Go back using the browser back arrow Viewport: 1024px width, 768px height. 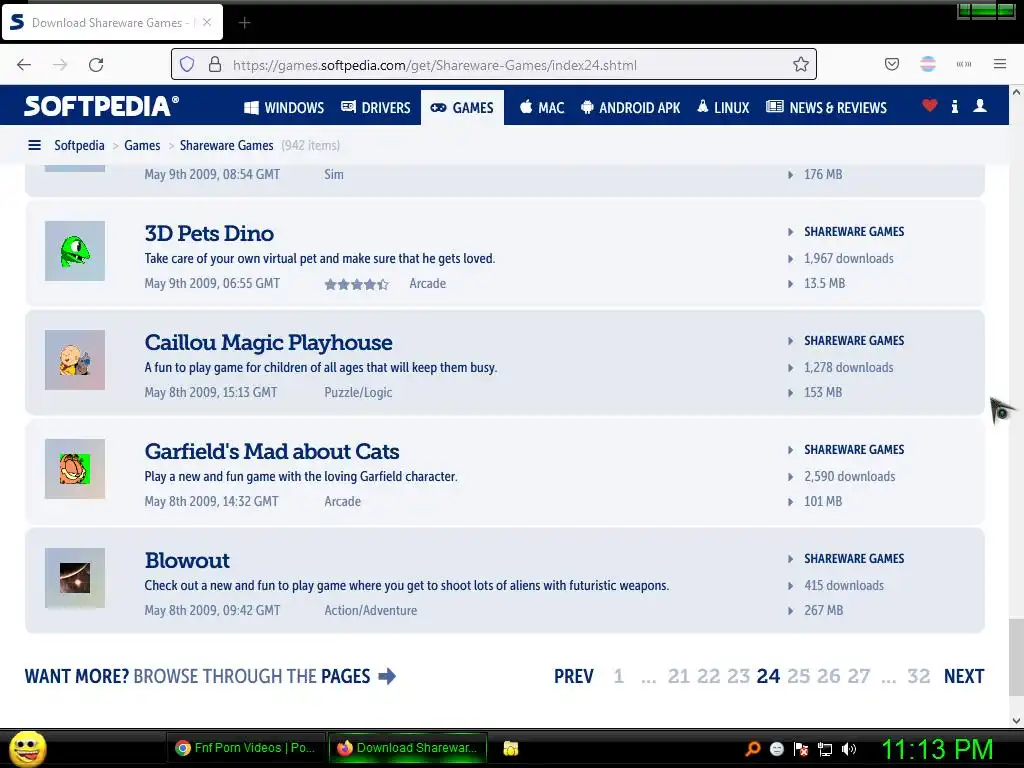(x=24, y=65)
